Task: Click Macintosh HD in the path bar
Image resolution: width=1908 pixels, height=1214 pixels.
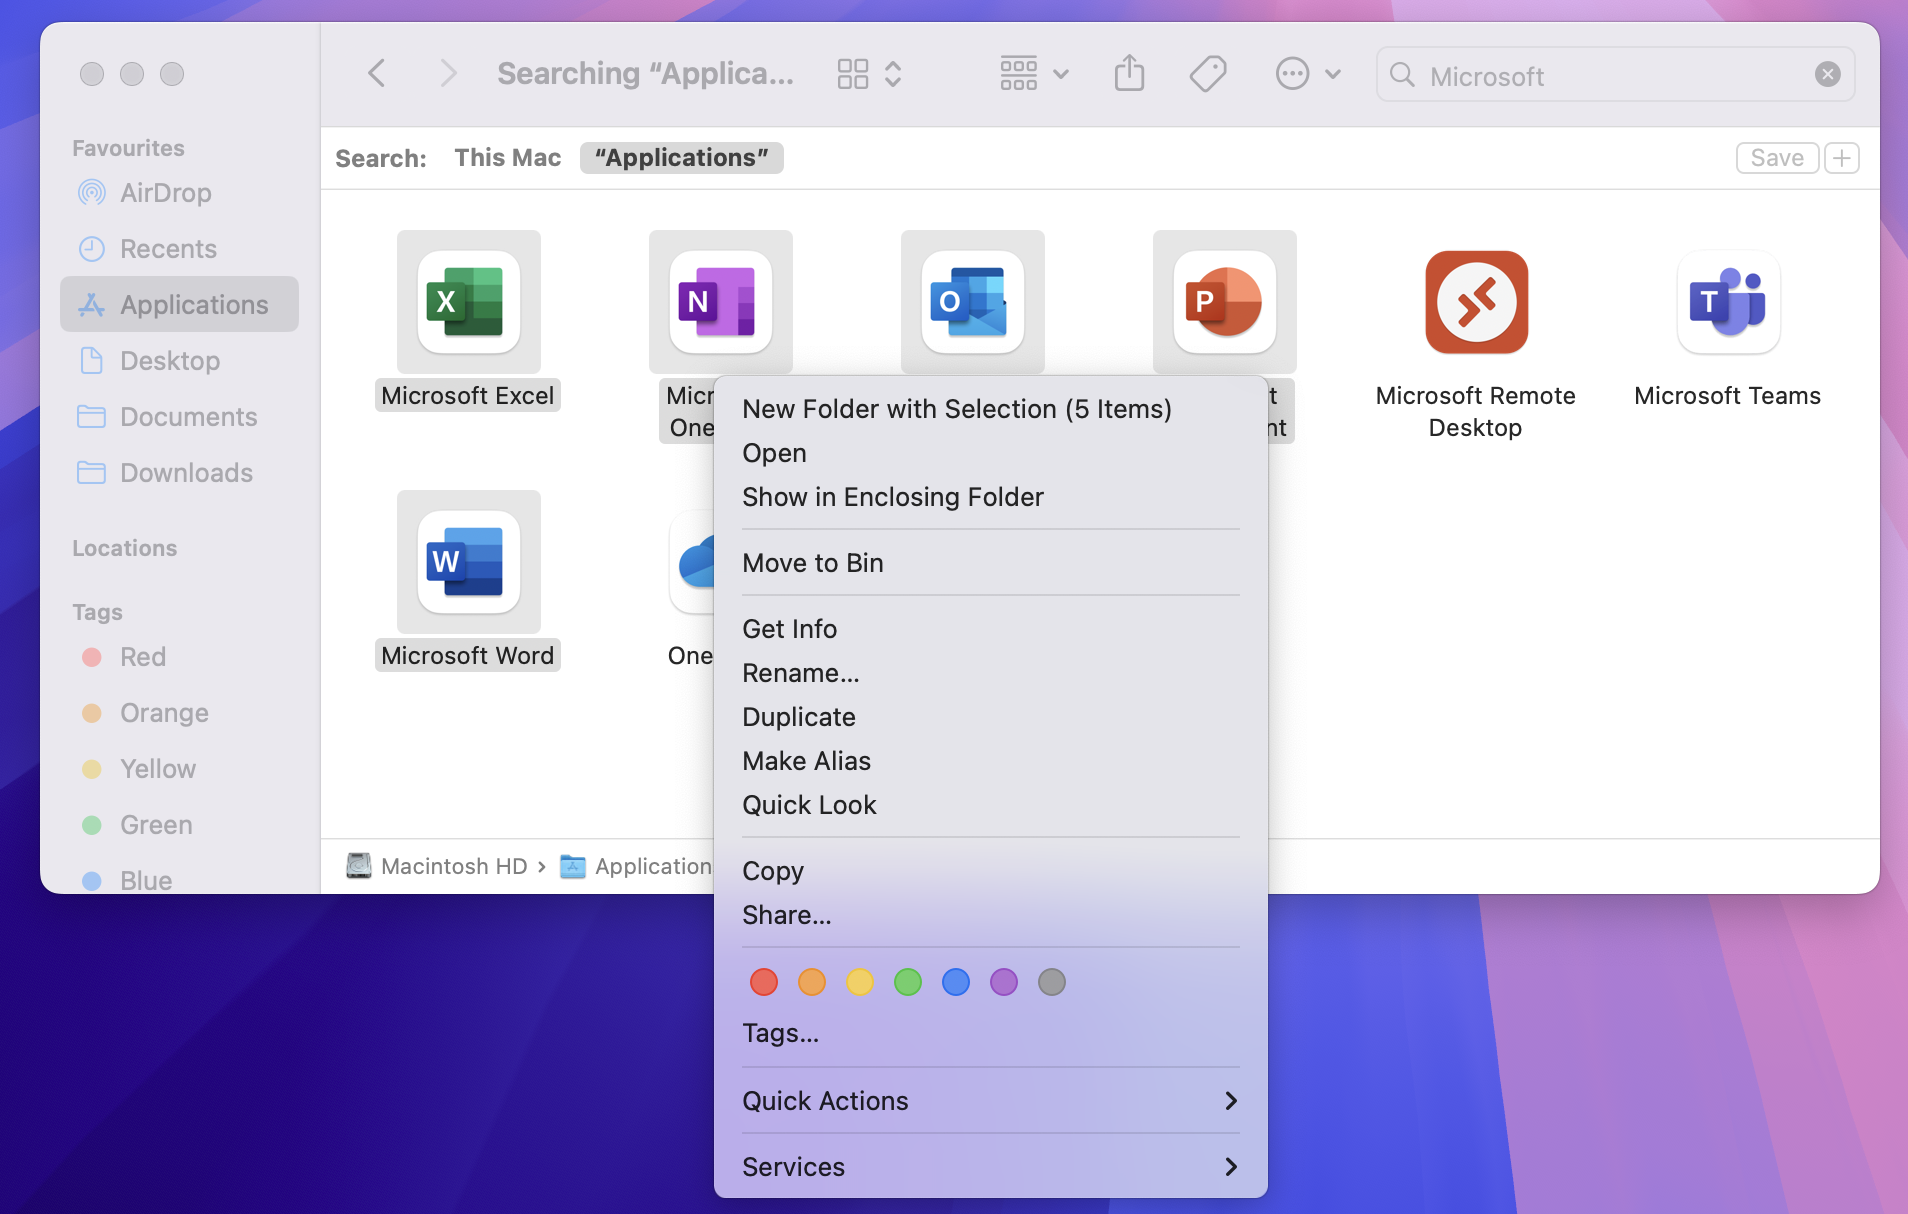Action: click(437, 866)
